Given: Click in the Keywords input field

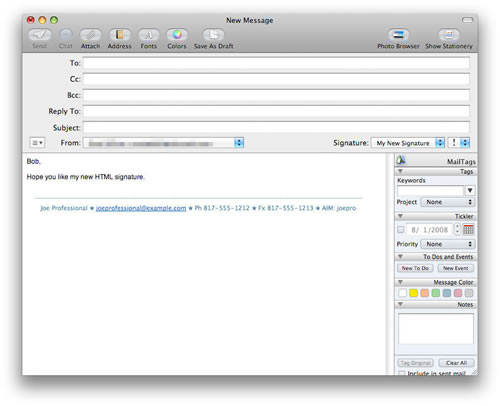Looking at the screenshot, I should 430,190.
